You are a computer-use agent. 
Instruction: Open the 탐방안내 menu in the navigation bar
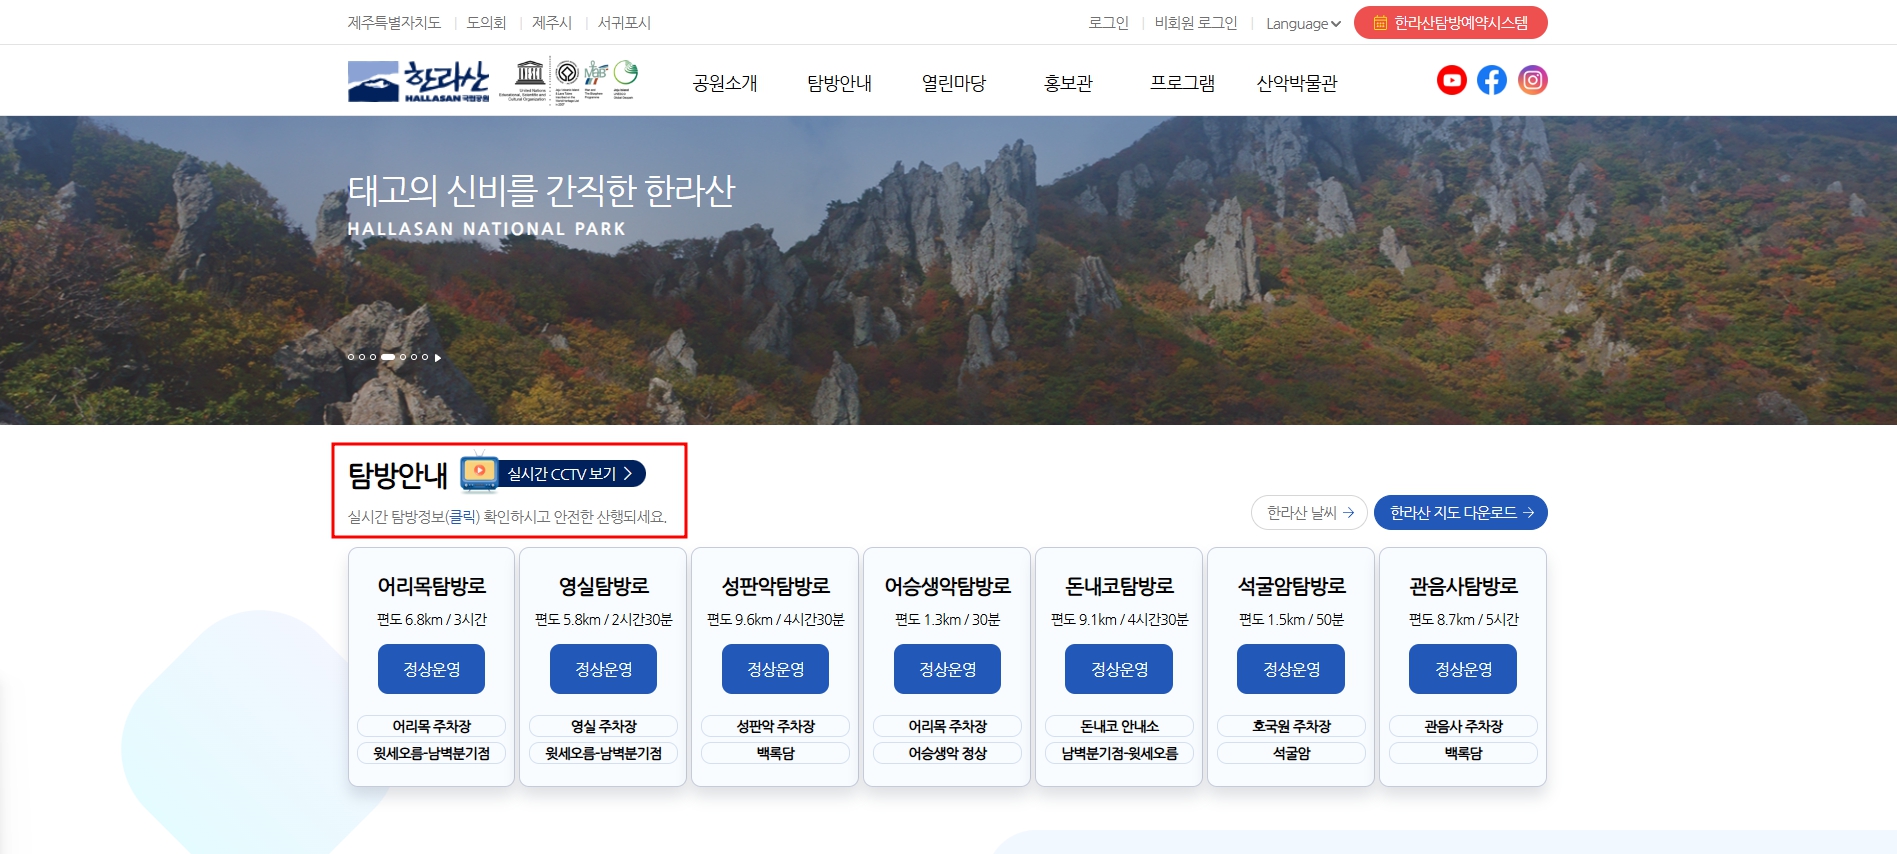839,83
